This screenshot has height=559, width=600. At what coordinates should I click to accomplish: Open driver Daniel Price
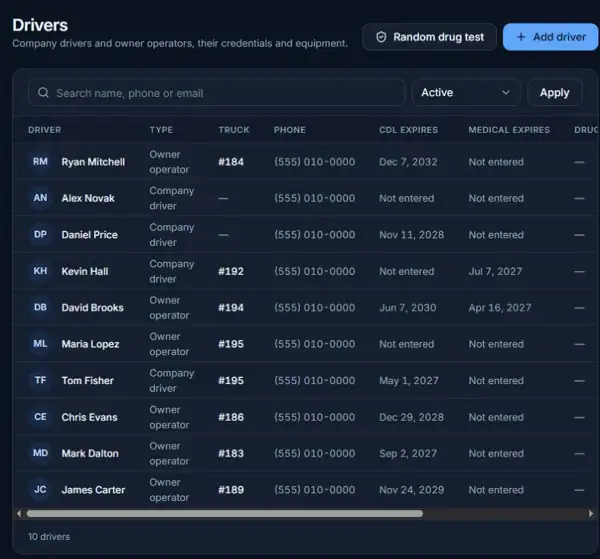coord(90,235)
